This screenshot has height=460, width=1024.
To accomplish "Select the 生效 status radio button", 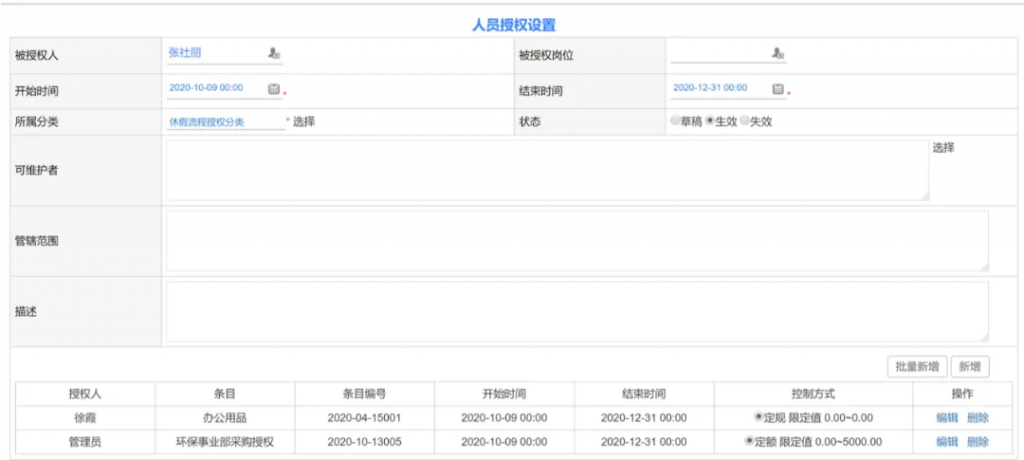I will (710, 122).
